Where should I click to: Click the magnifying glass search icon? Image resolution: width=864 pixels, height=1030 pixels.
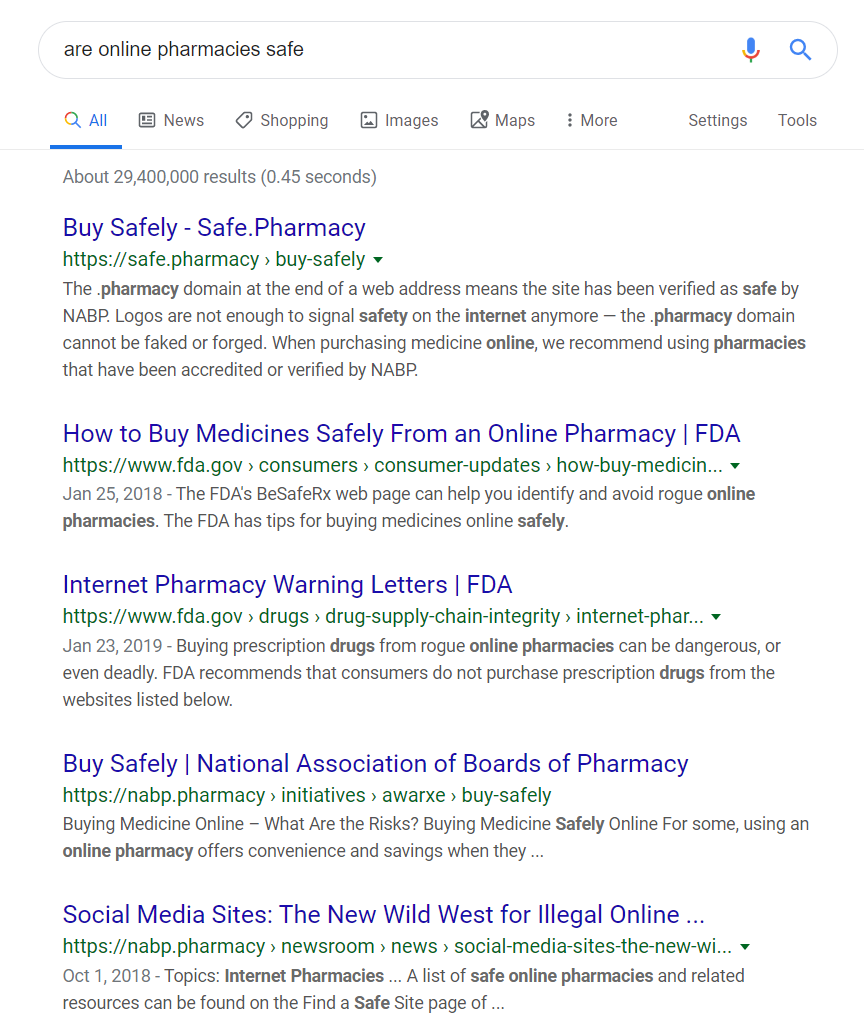[x=800, y=50]
